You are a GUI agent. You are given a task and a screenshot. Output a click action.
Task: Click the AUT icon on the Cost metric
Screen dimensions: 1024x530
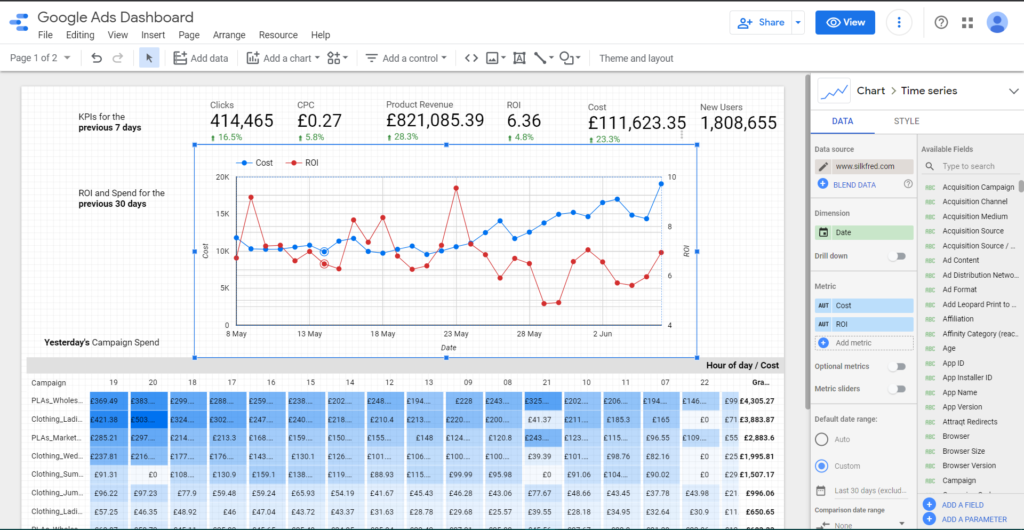tap(824, 305)
